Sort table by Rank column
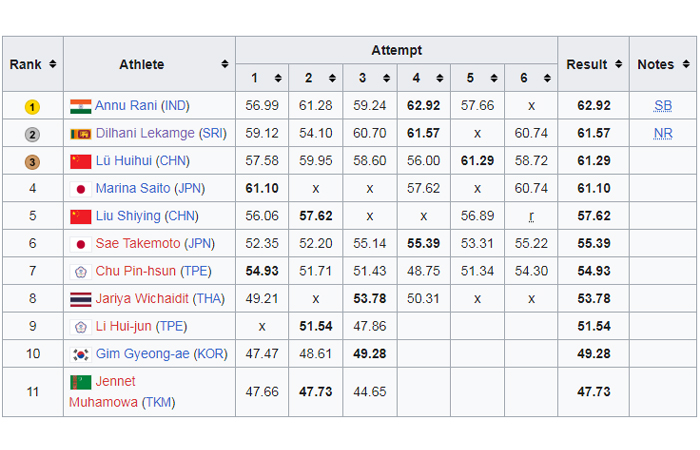This screenshot has width=700, height=450. [52, 65]
